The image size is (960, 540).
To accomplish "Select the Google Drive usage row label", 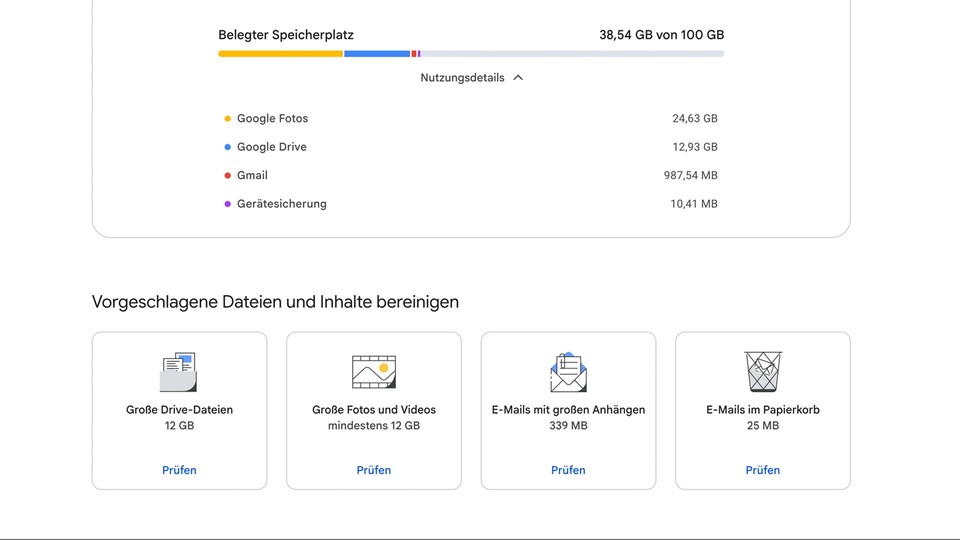I will pos(272,147).
